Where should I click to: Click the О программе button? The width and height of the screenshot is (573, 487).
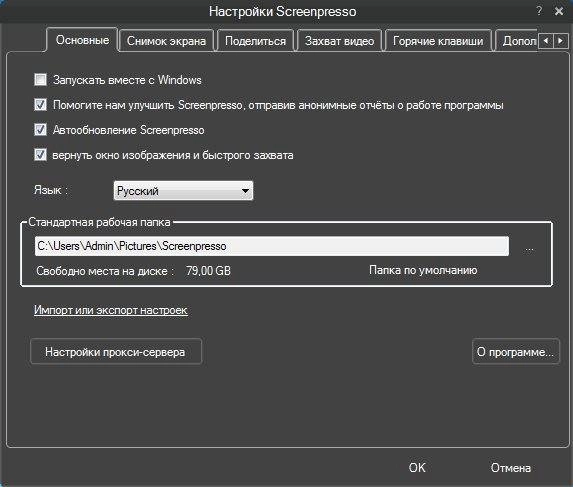516,352
